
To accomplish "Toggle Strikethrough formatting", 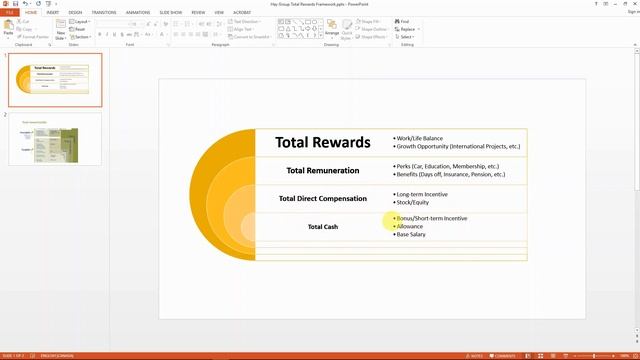I will [x=129, y=35].
